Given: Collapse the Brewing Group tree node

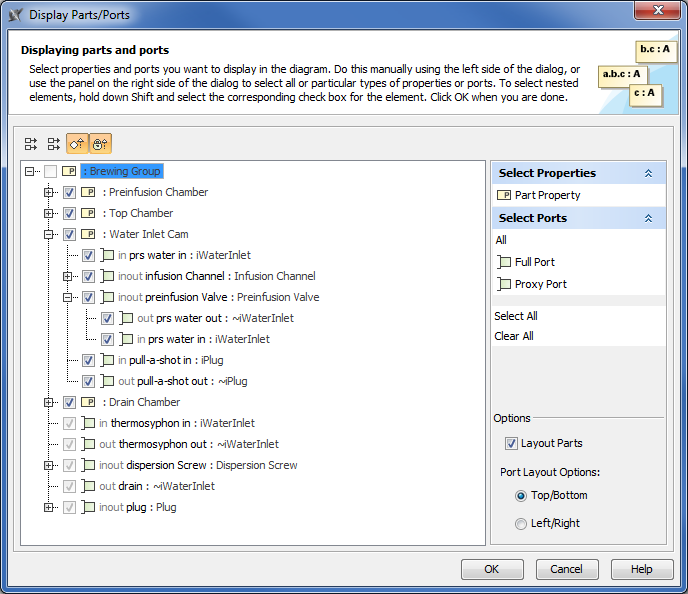Looking at the screenshot, I should (x=29, y=171).
